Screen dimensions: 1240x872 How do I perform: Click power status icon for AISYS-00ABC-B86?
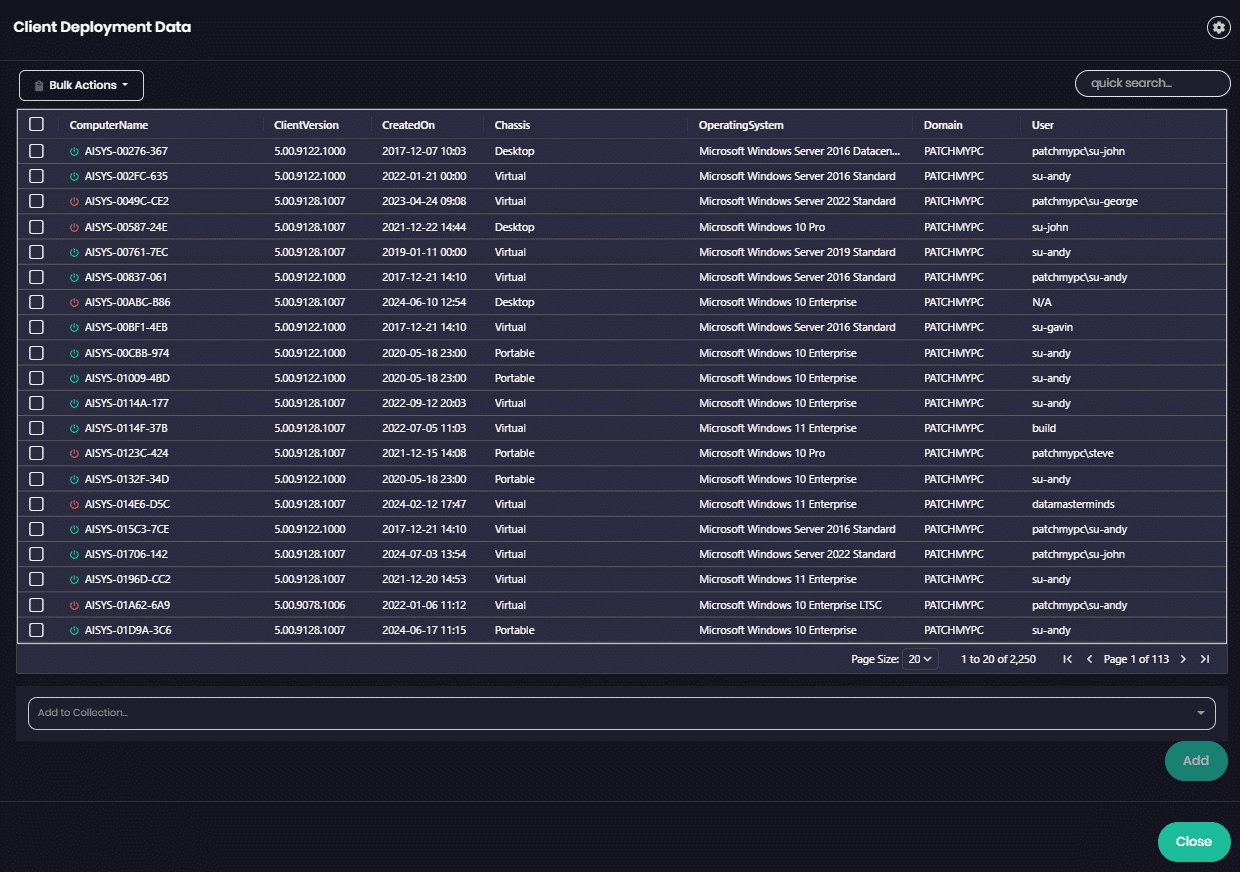click(74, 302)
